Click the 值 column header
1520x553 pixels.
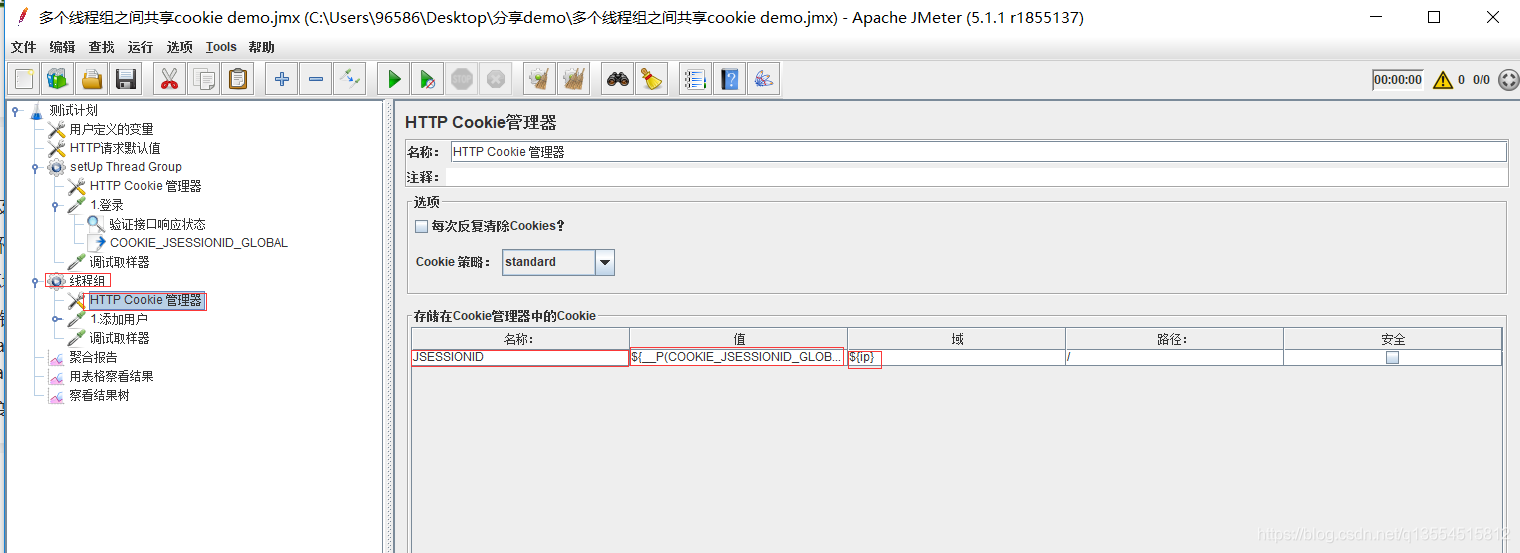click(739, 339)
